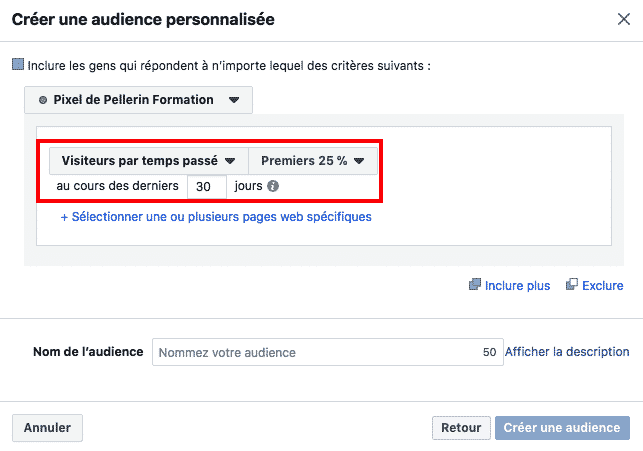The image size is (643, 451).
Task: Click the Créer une audience button
Action: [562, 428]
